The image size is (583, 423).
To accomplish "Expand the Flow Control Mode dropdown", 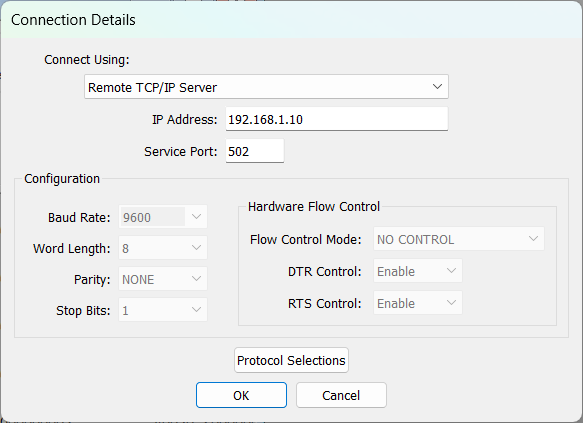I will pos(459,239).
